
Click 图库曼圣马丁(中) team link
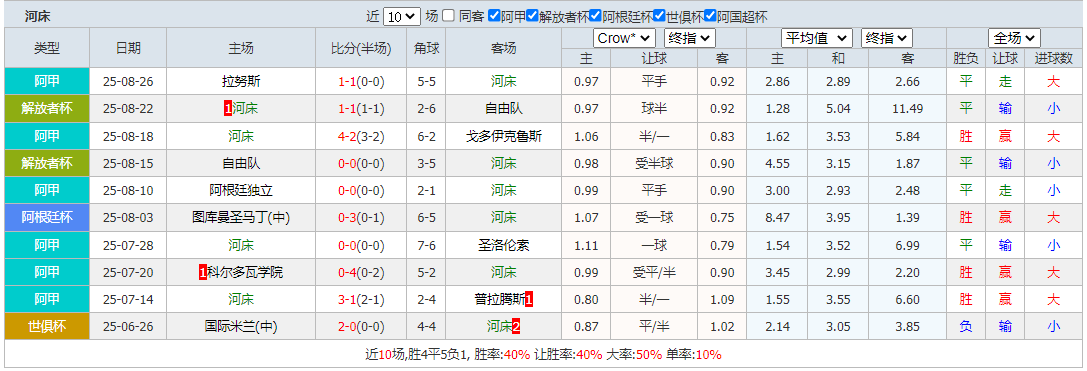tap(241, 218)
